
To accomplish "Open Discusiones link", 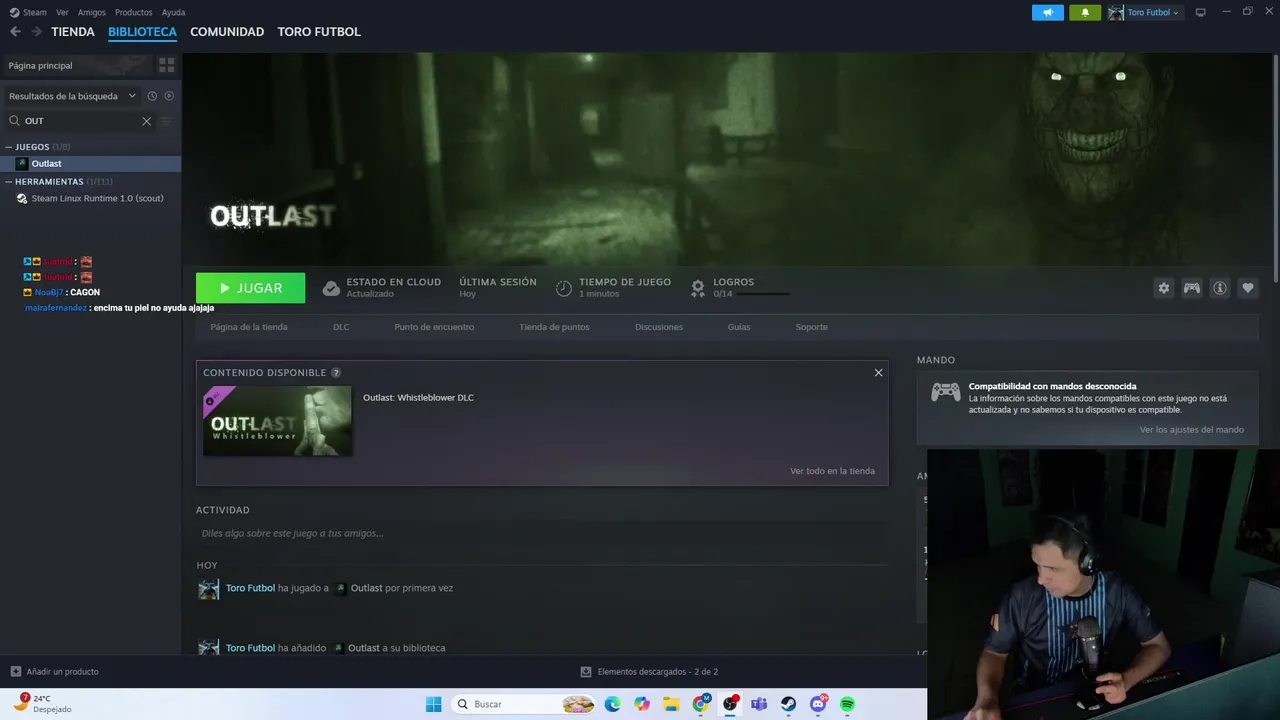I will tap(659, 327).
